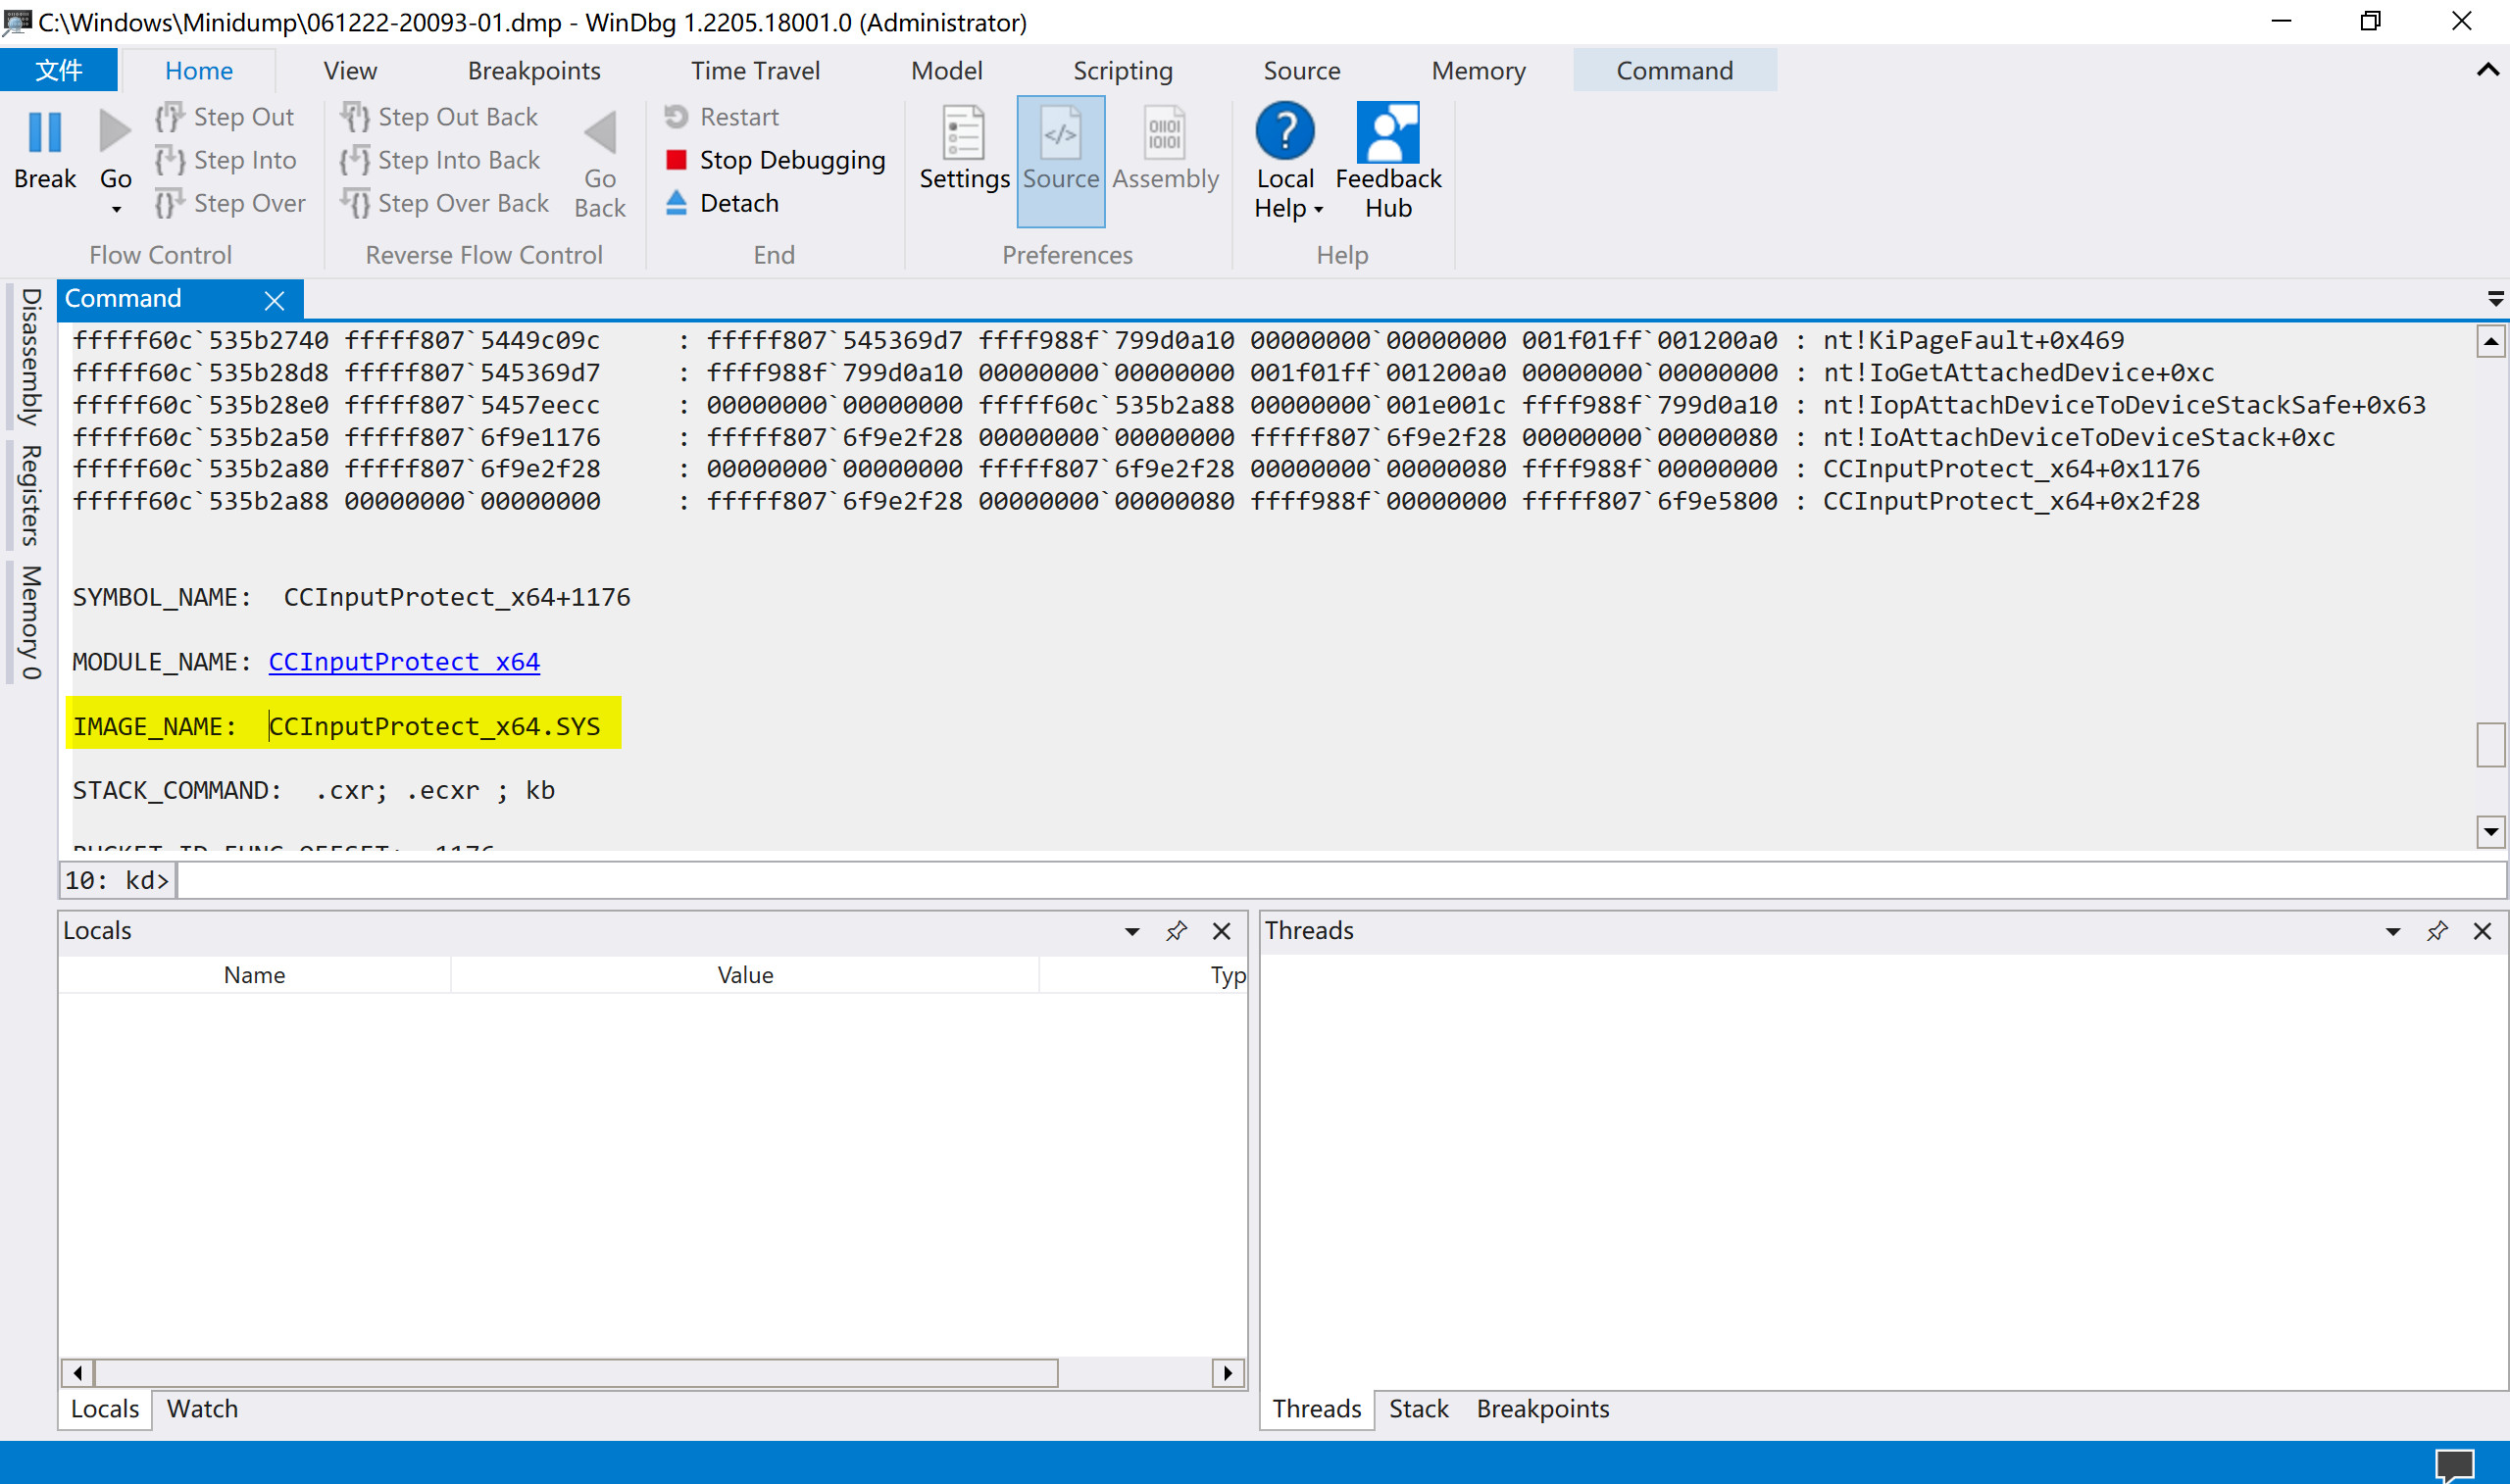Click Step Over Back icon

coord(354,203)
